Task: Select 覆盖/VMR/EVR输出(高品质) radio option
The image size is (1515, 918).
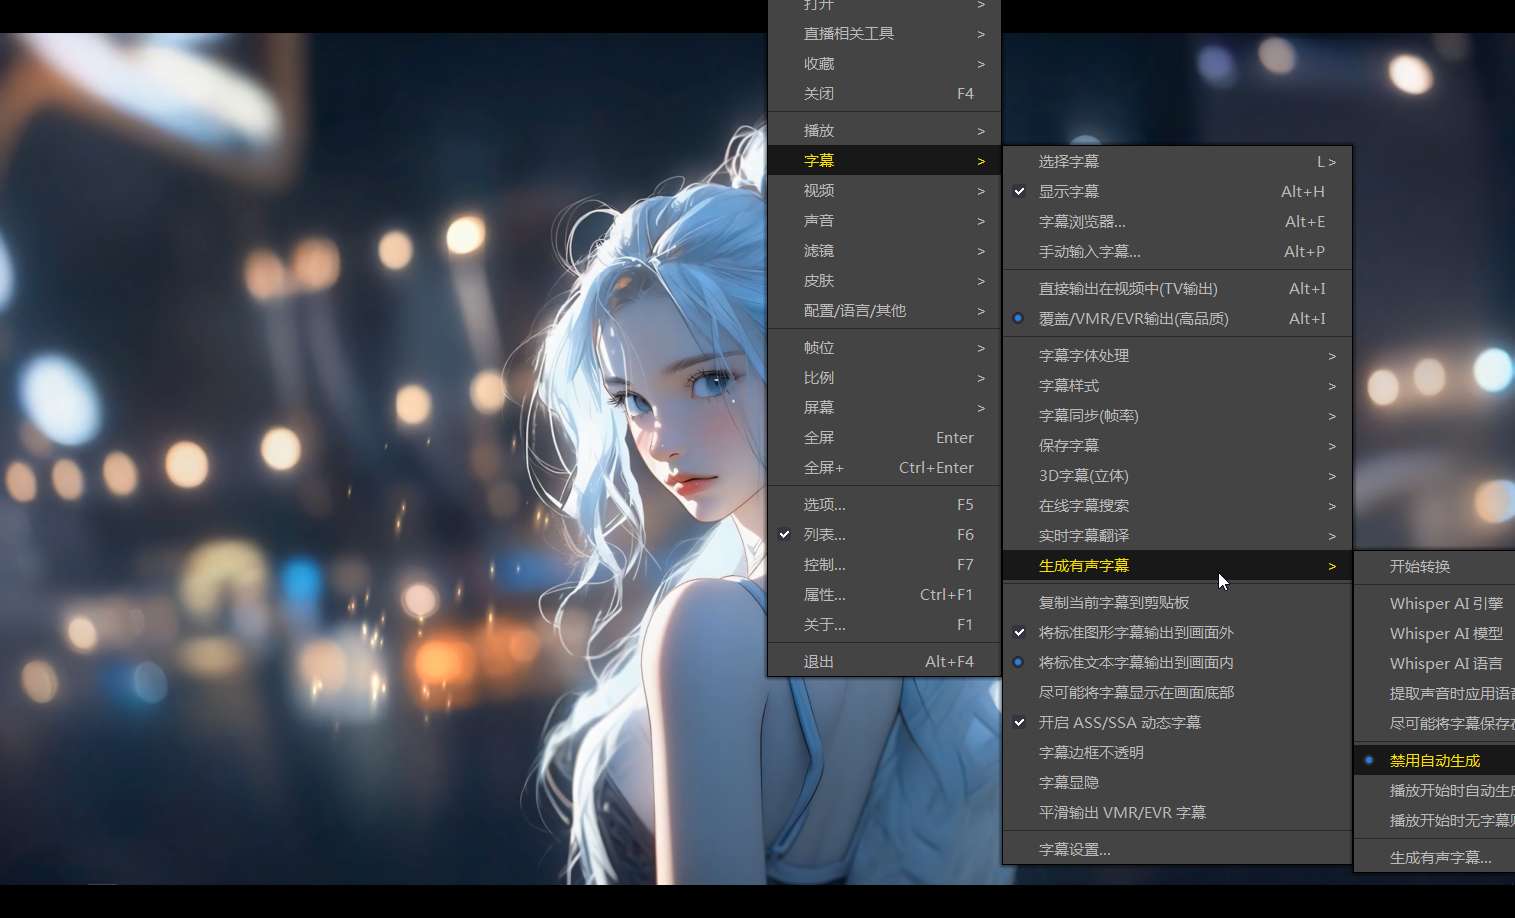Action: click(x=1177, y=318)
